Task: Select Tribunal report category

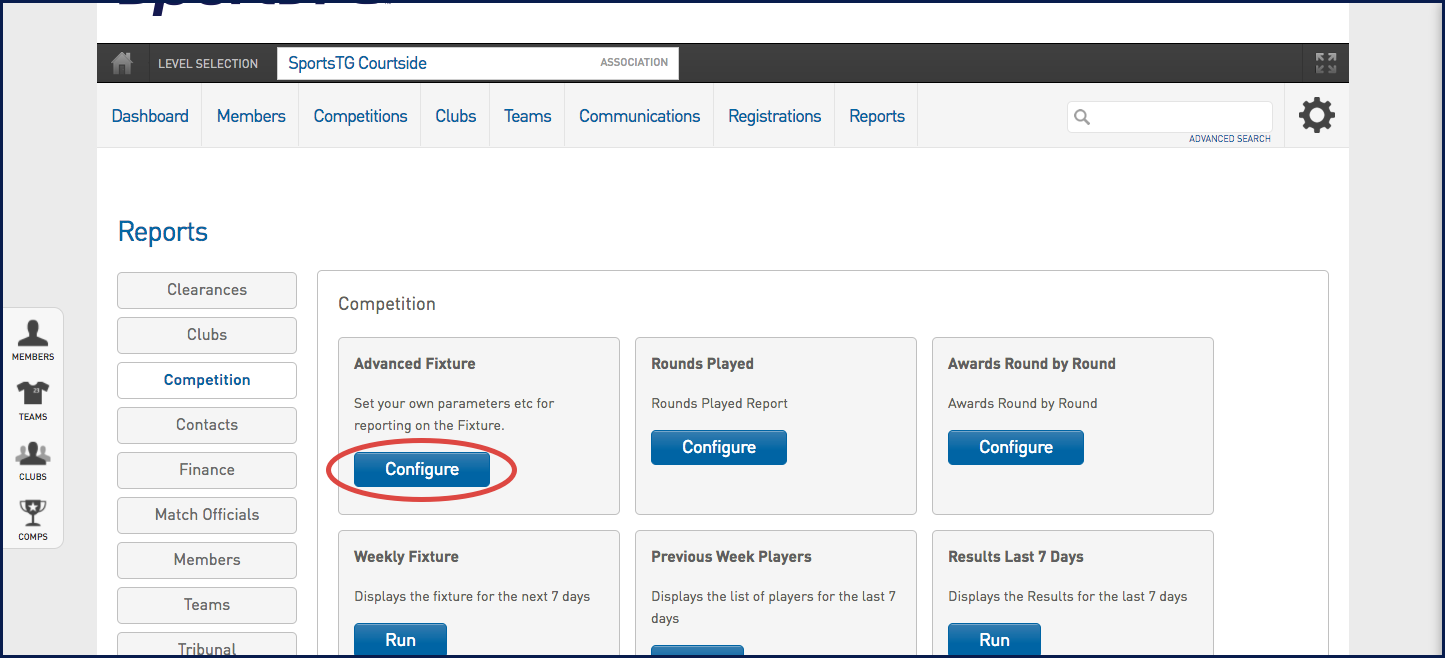Action: click(x=207, y=645)
